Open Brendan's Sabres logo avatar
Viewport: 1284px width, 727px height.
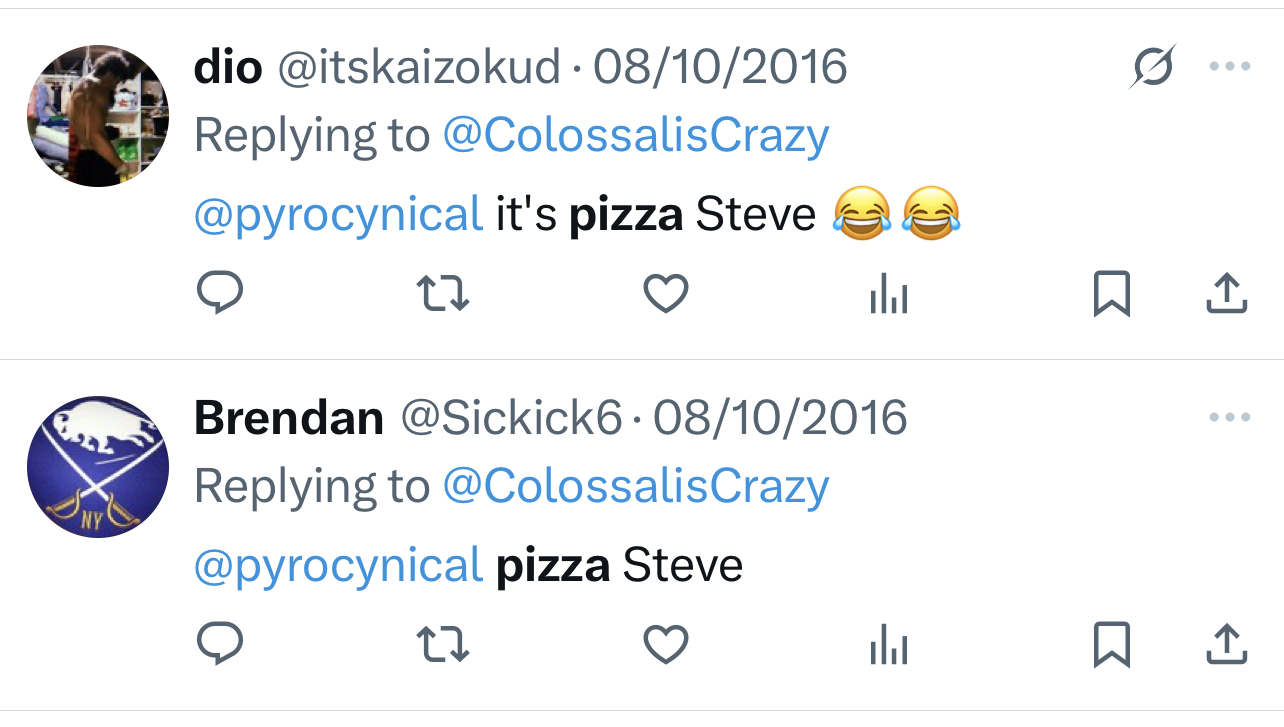point(98,466)
